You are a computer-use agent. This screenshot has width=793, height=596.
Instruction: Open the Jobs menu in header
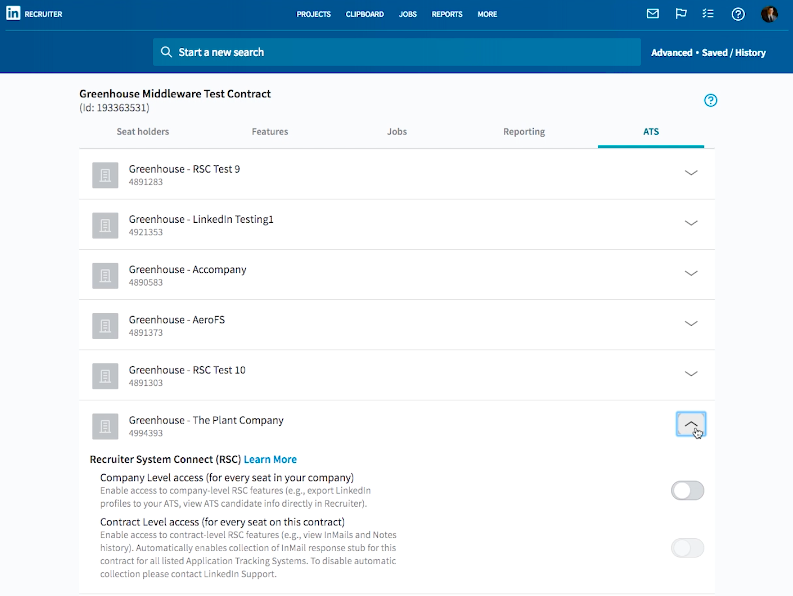coord(408,14)
